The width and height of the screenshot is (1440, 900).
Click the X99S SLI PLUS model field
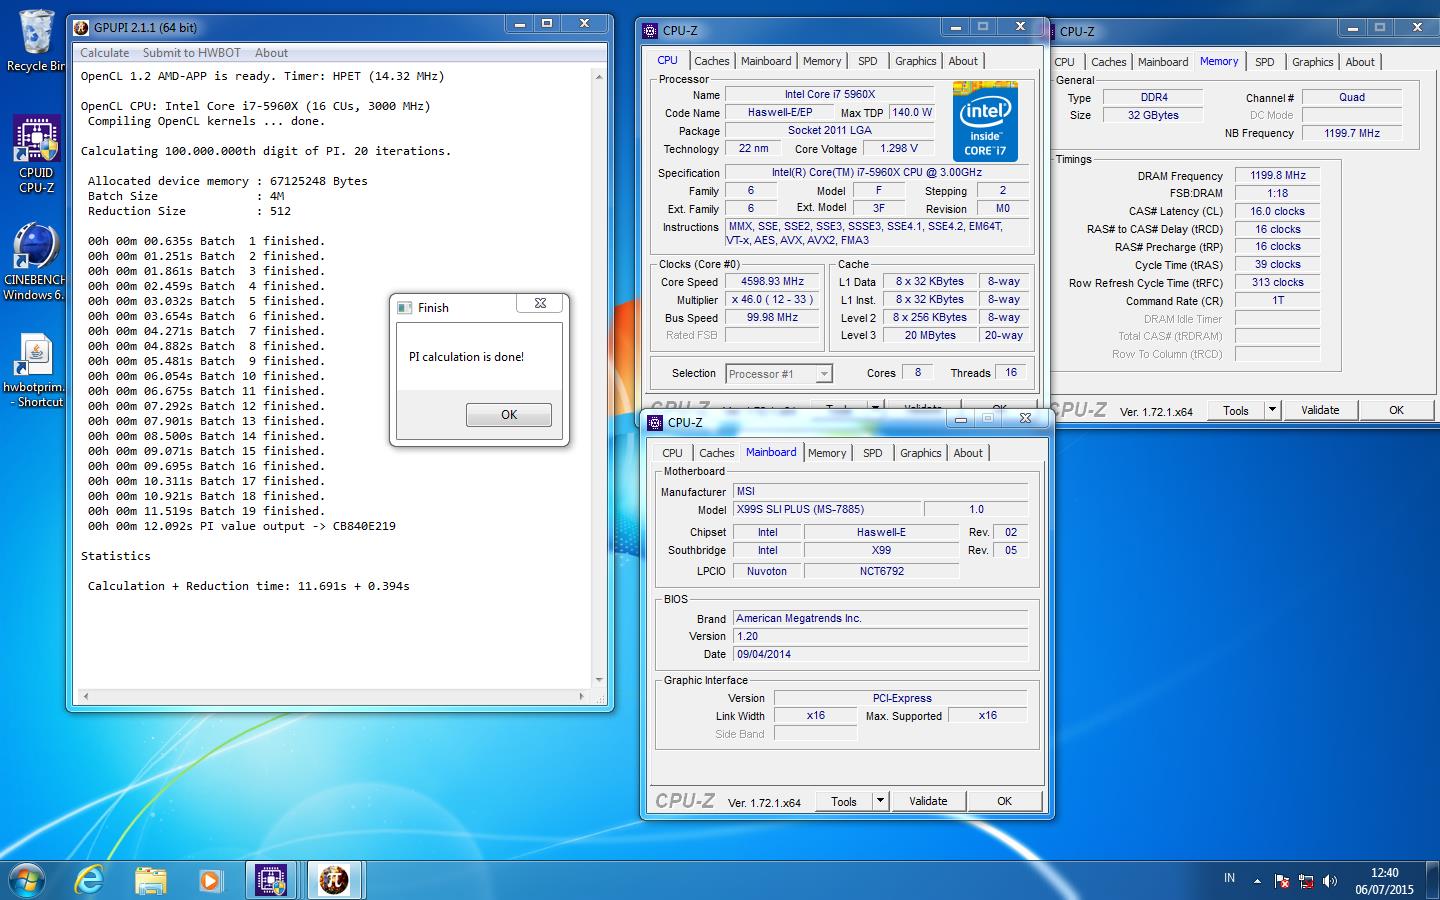(x=826, y=510)
